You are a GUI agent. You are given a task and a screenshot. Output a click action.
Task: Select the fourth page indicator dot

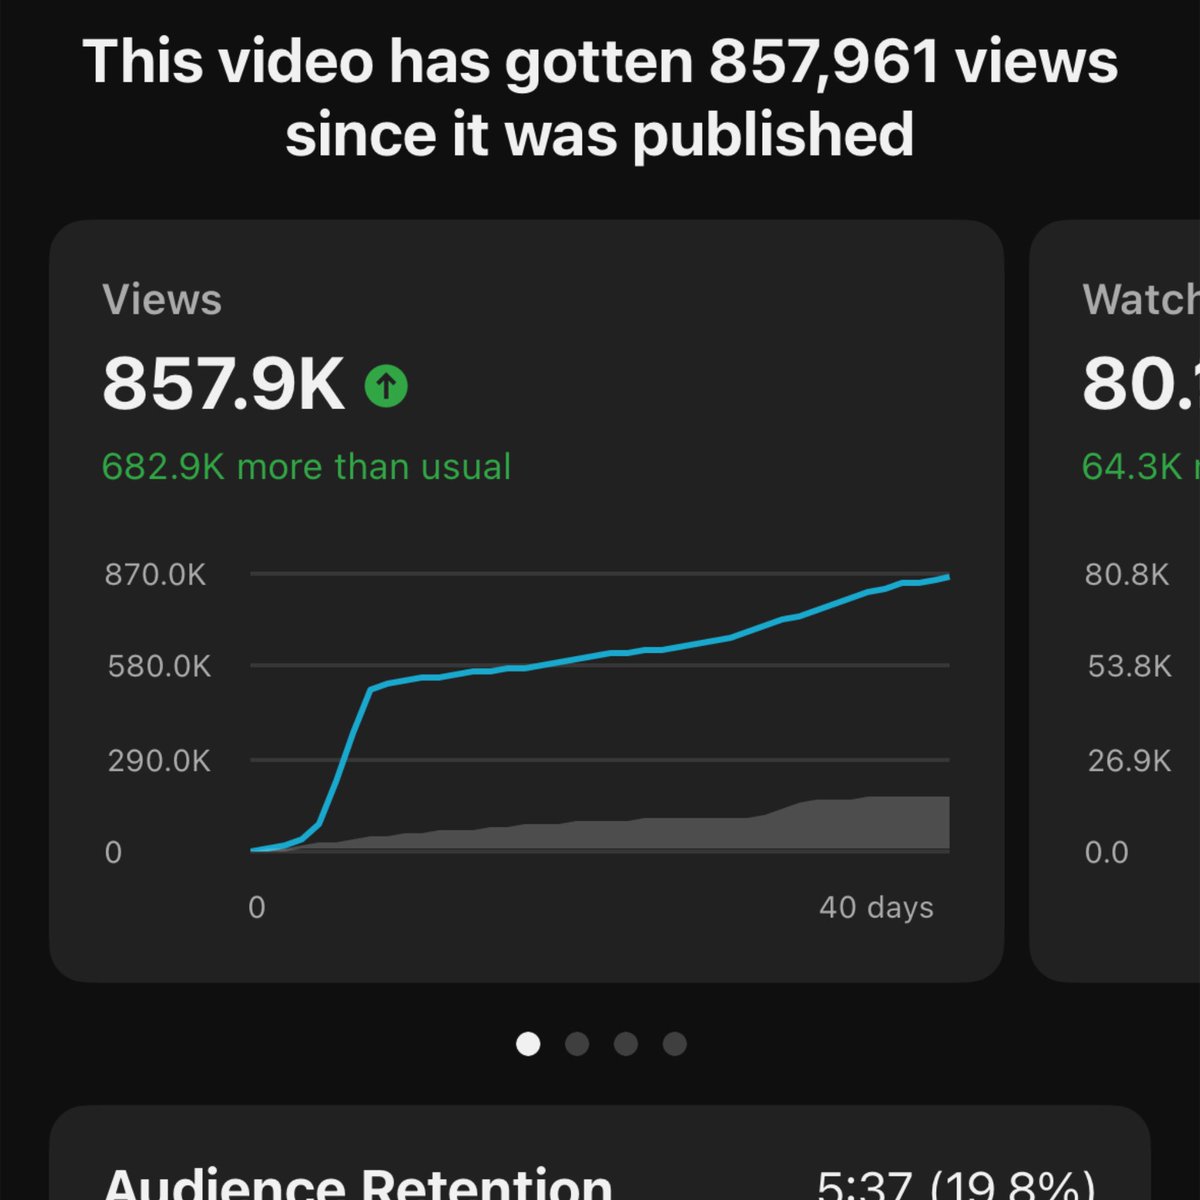(675, 1044)
